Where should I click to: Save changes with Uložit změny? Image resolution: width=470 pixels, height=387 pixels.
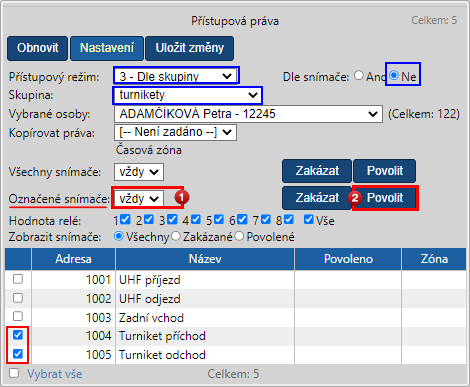[189, 48]
